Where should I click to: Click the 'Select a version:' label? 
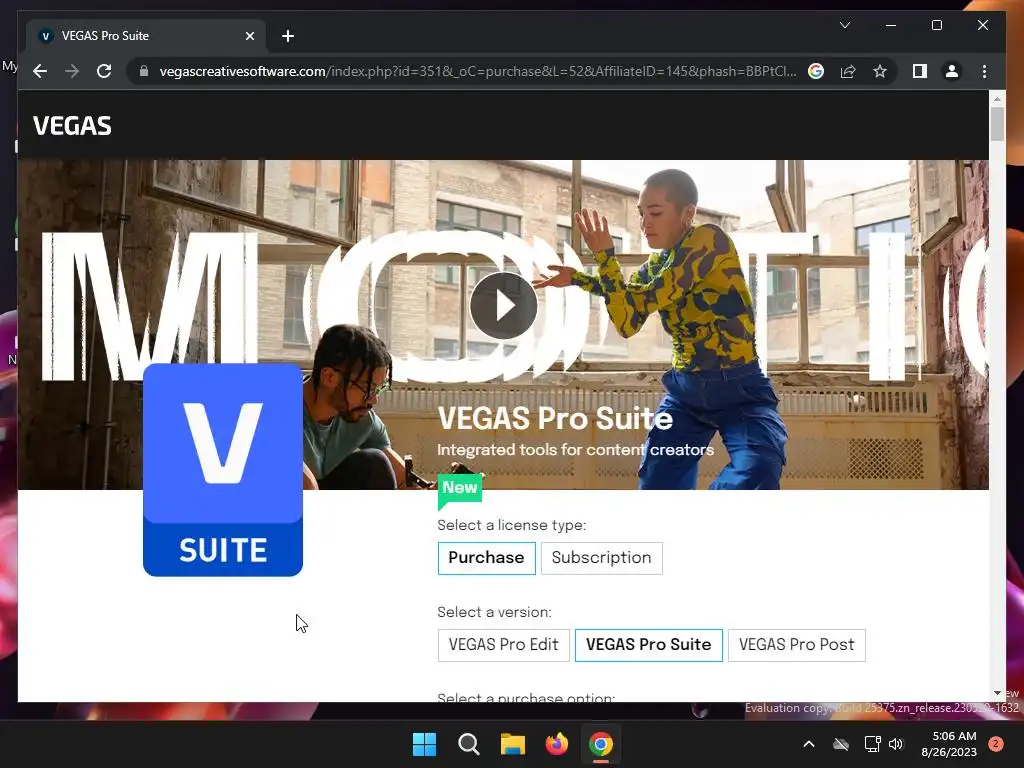click(494, 612)
